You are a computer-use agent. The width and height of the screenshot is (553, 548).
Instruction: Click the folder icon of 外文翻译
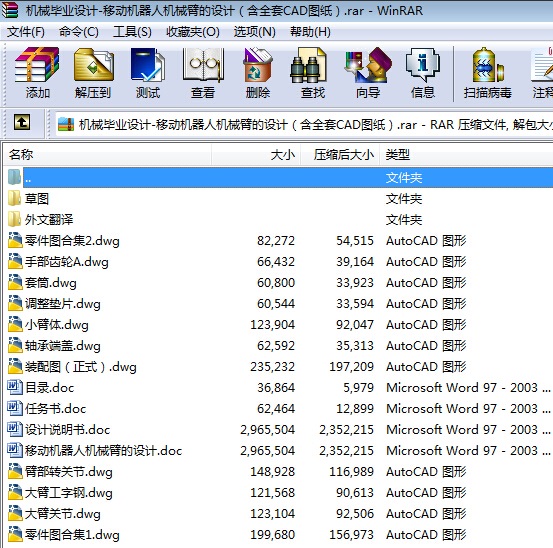(14, 219)
